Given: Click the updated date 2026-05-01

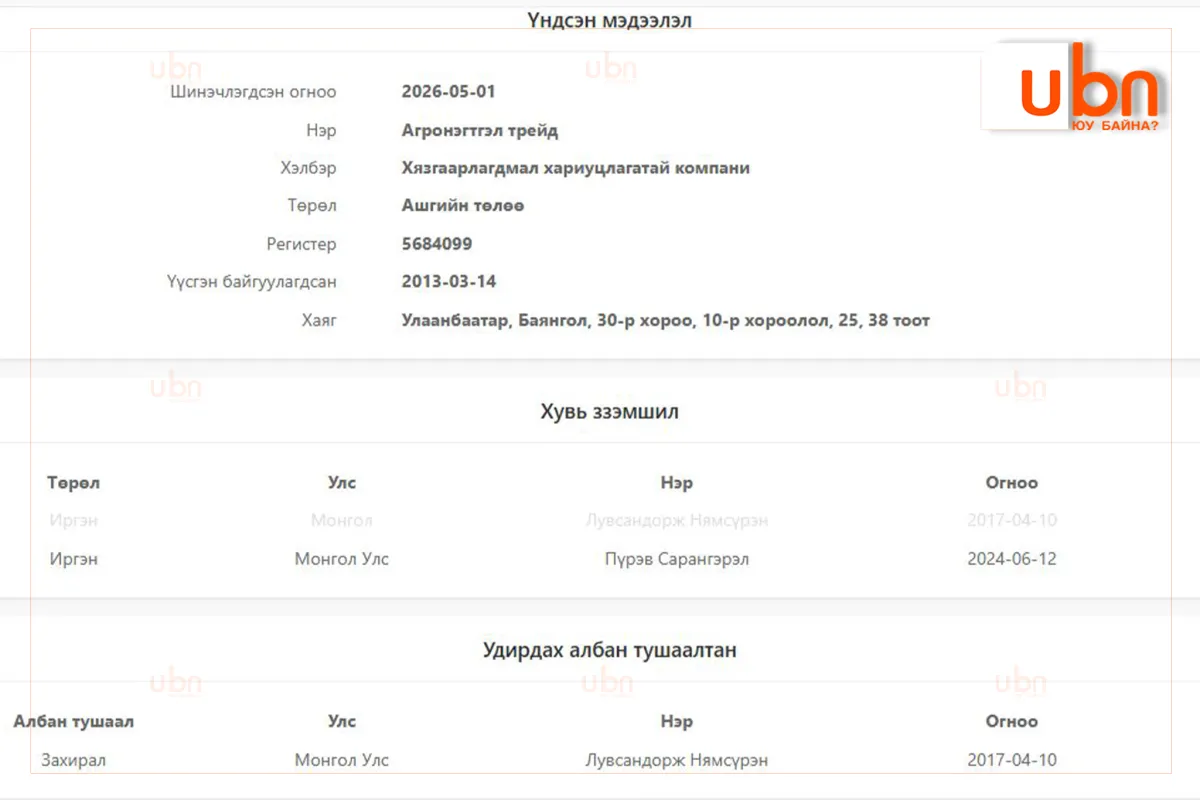Looking at the screenshot, I should pos(449,92).
